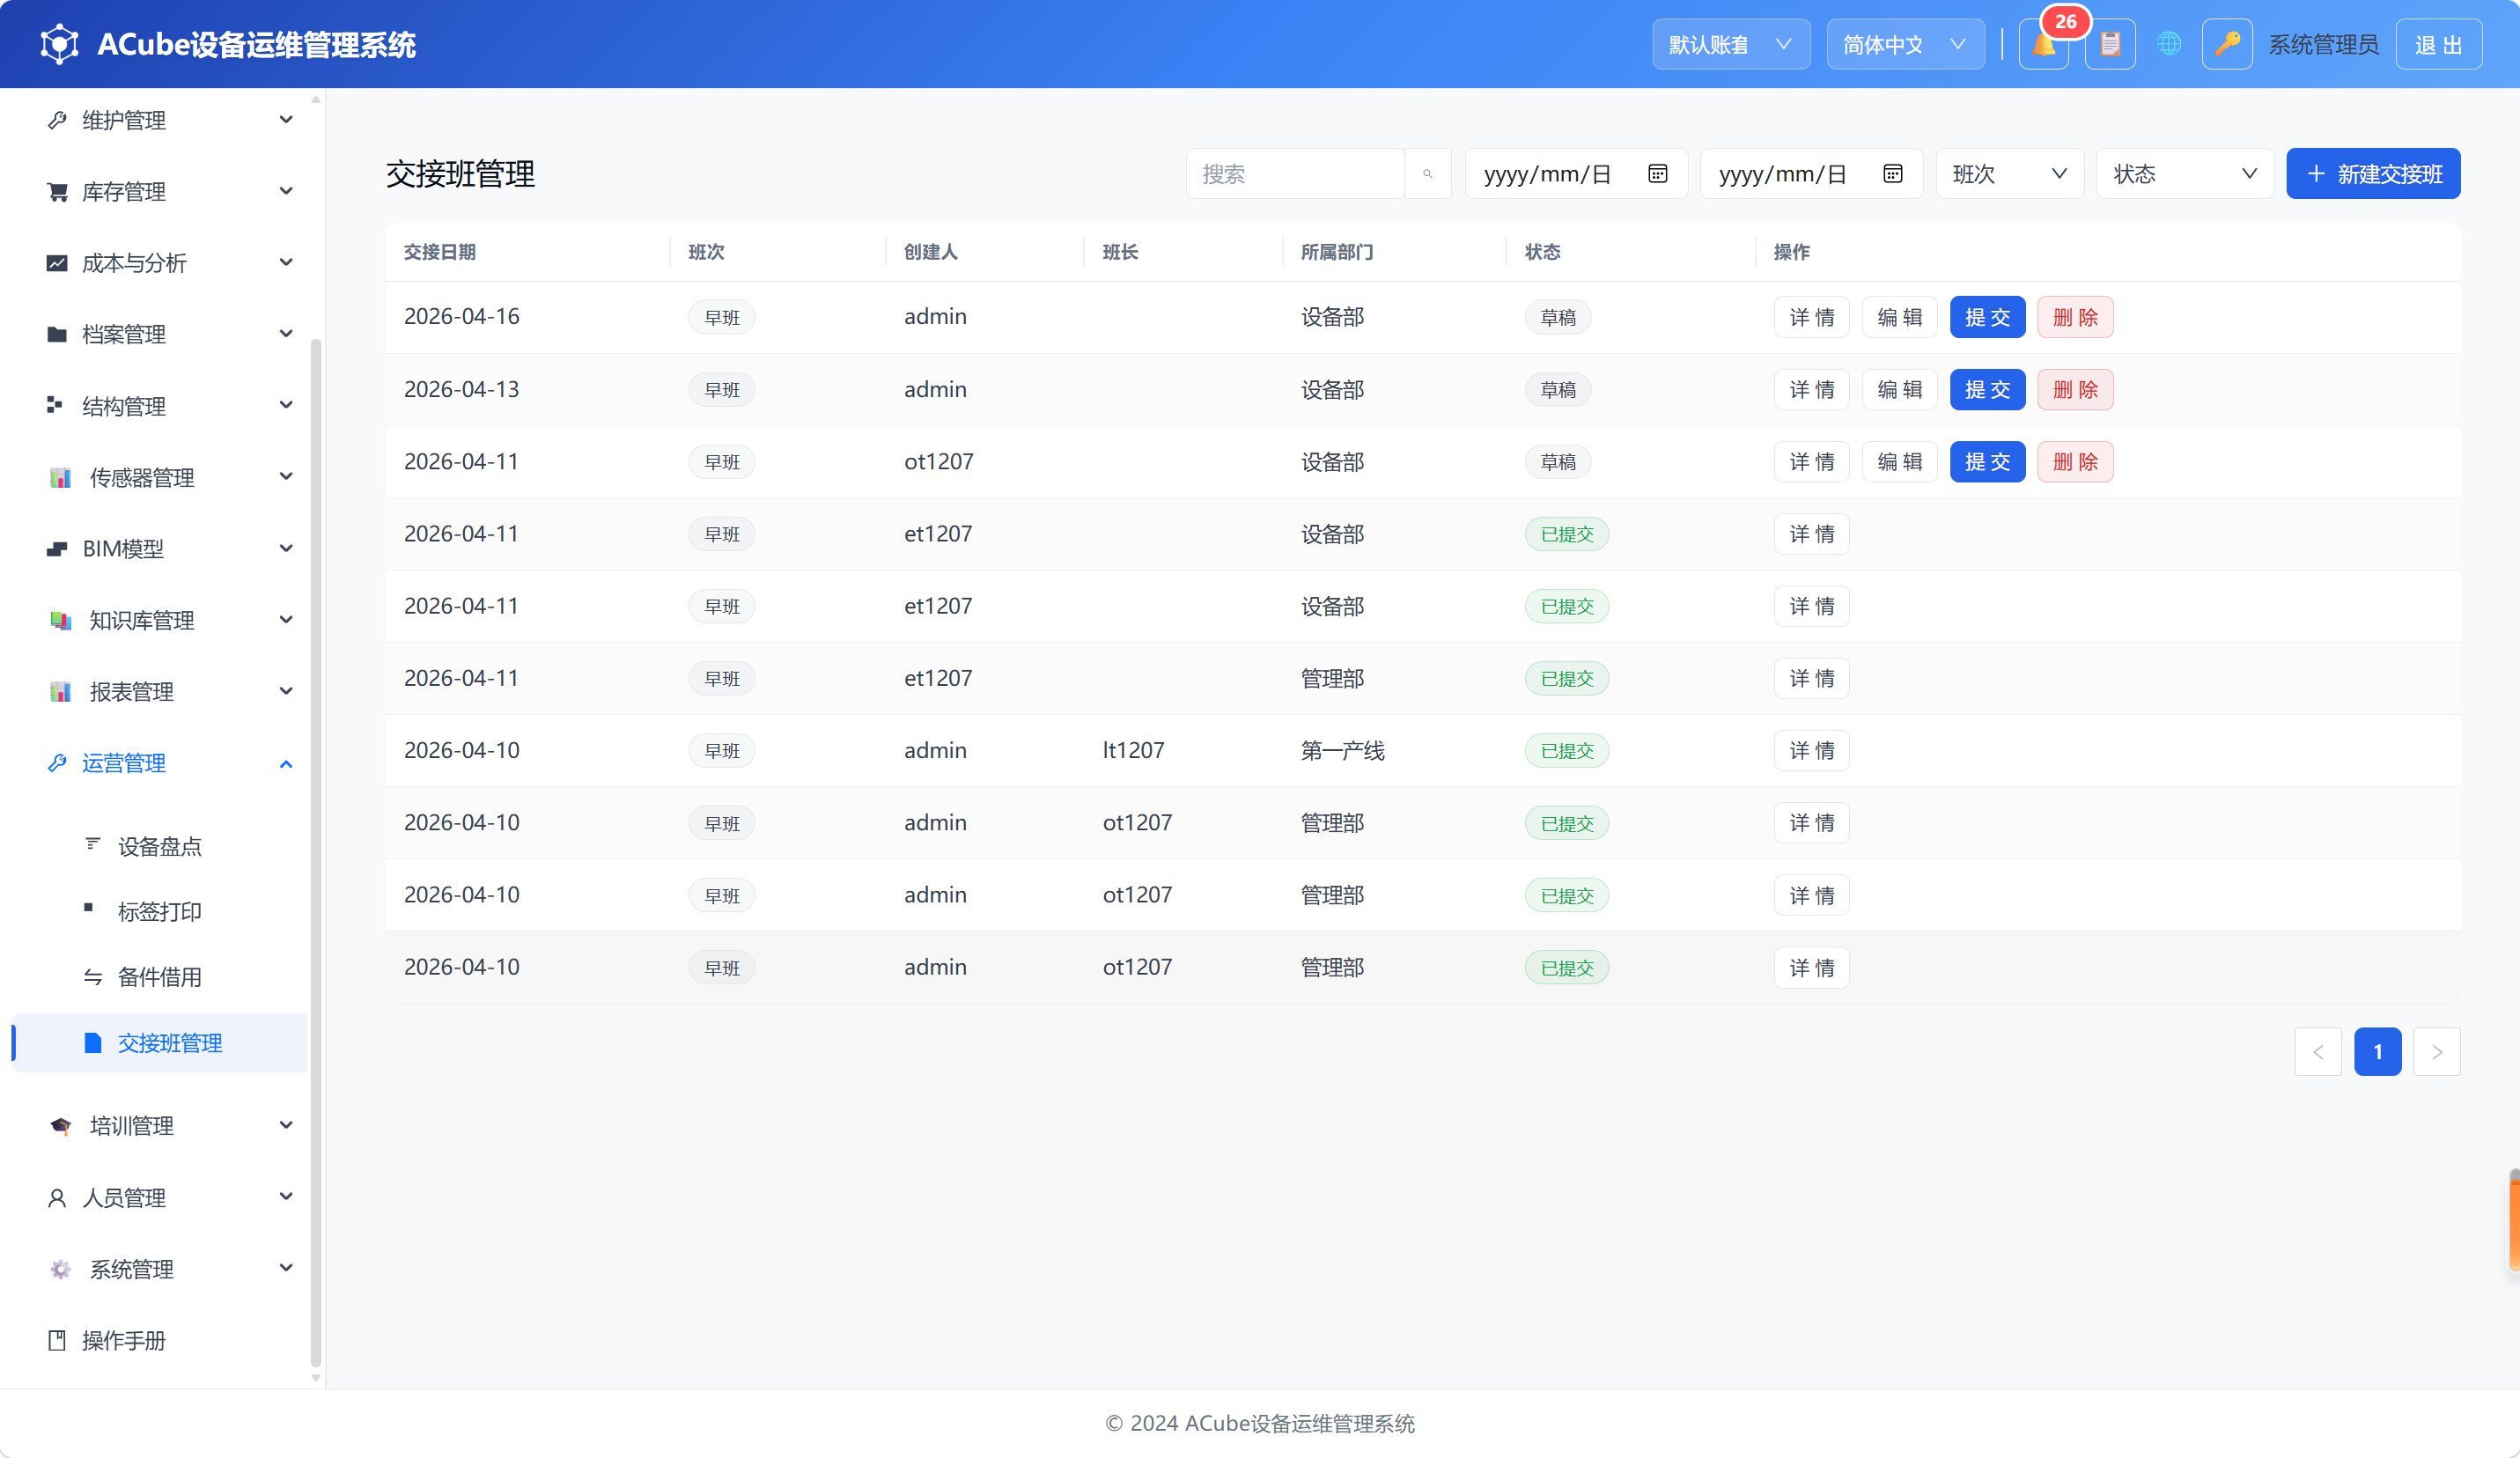Open the 状态 filter dropdown

click(x=2185, y=174)
